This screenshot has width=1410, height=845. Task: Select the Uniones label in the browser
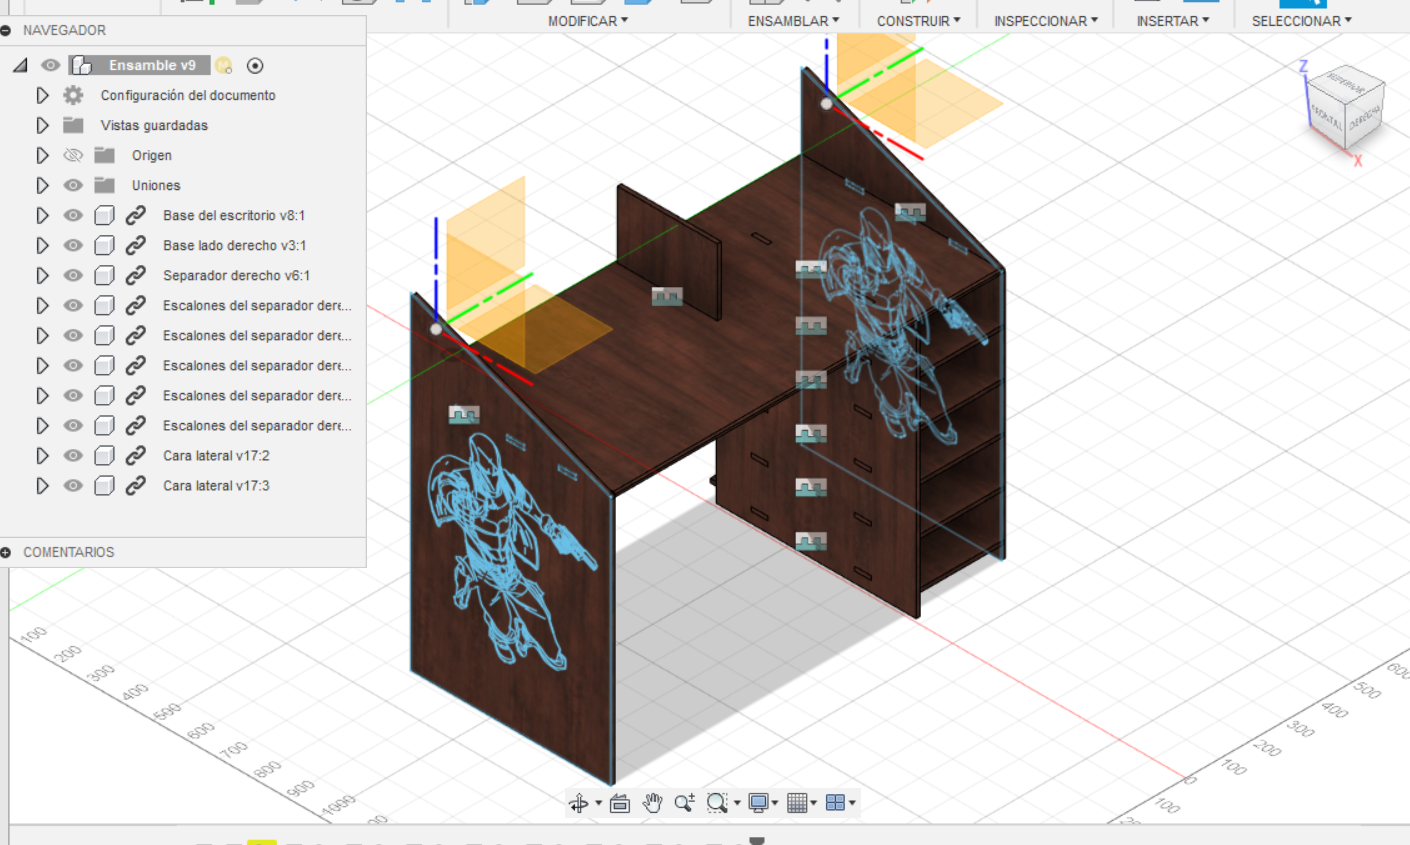[x=156, y=185]
